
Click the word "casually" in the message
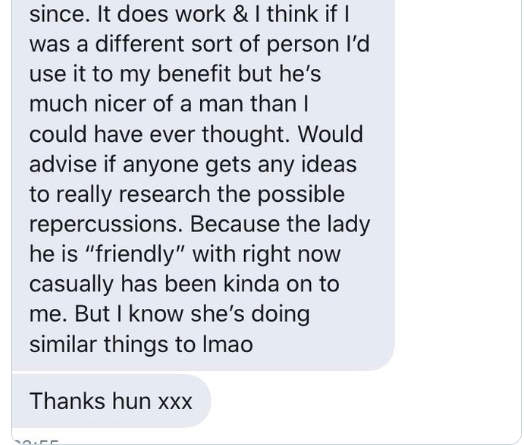click(71, 285)
